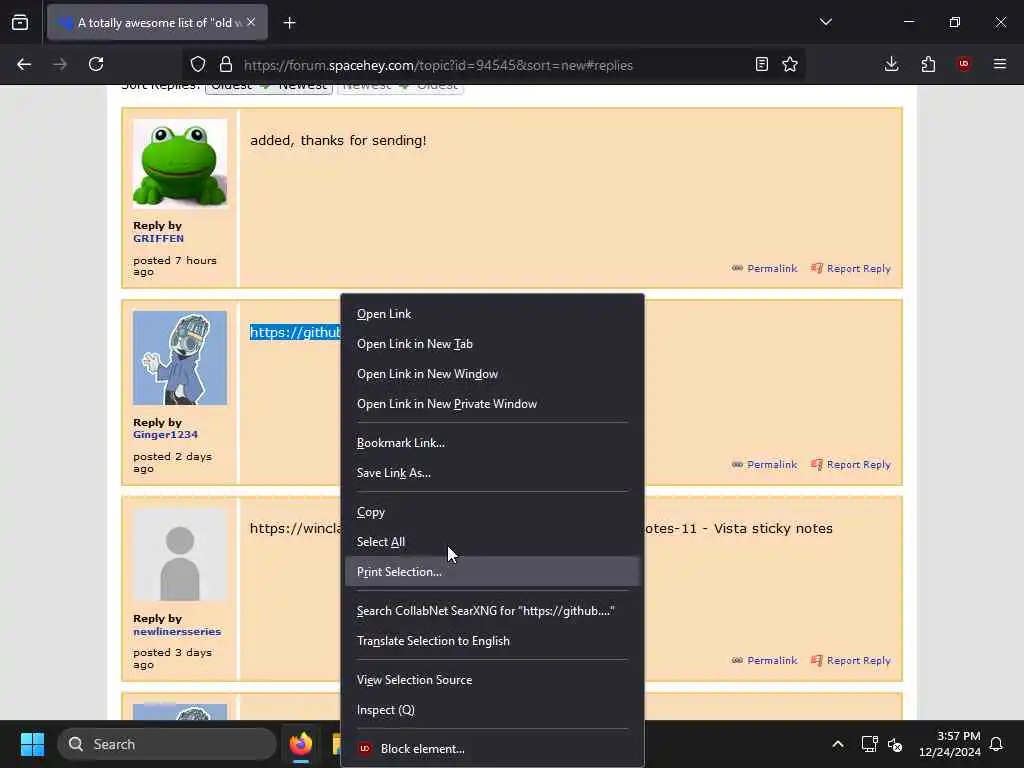1024x768 pixels.
Task: Sort replies Newest to Oldest
Action: (x=400, y=87)
